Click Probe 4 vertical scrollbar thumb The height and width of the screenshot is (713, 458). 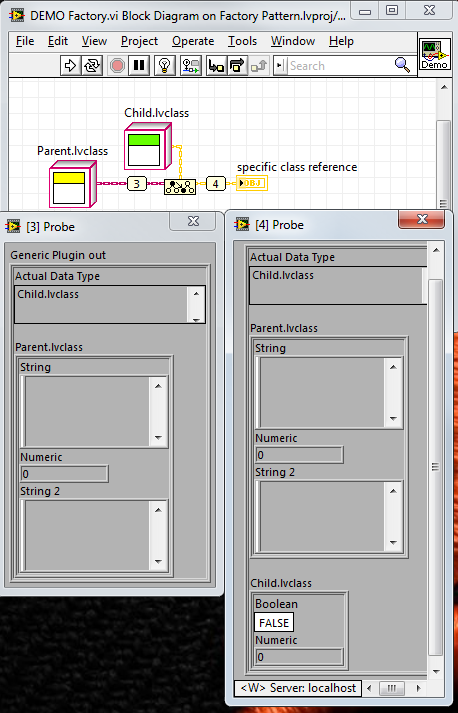pos(436,467)
